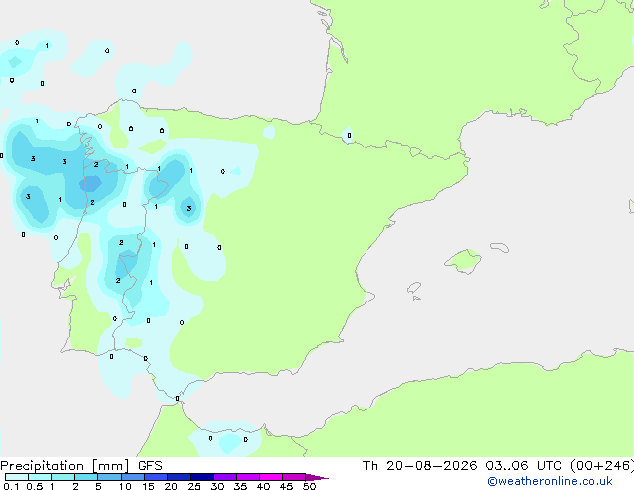Click the over-50 mm arrow at legend end

pos(317,477)
